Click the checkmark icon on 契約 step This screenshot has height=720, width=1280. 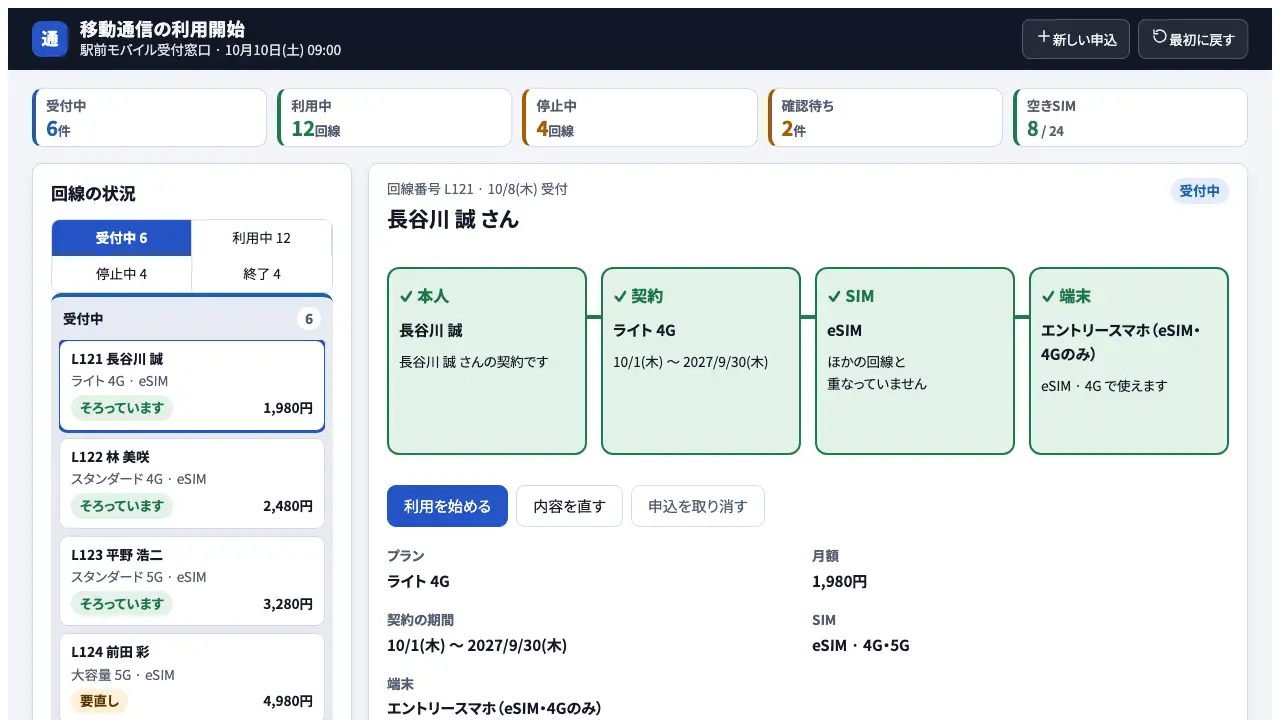(620, 296)
